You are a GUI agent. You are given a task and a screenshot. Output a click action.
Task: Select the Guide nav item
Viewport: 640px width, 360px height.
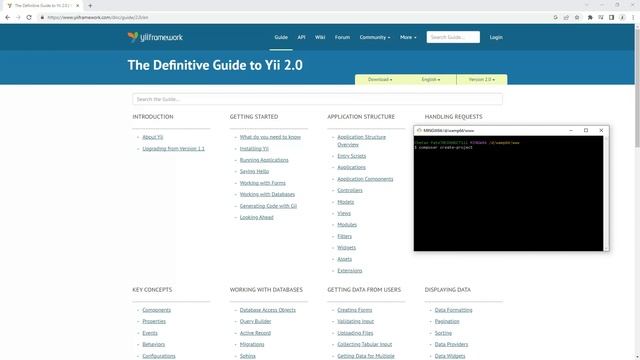(281, 37)
